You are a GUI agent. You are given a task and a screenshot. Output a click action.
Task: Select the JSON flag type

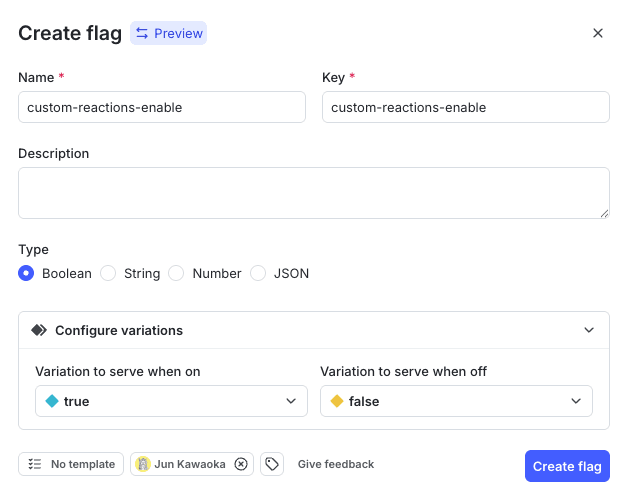(259, 273)
